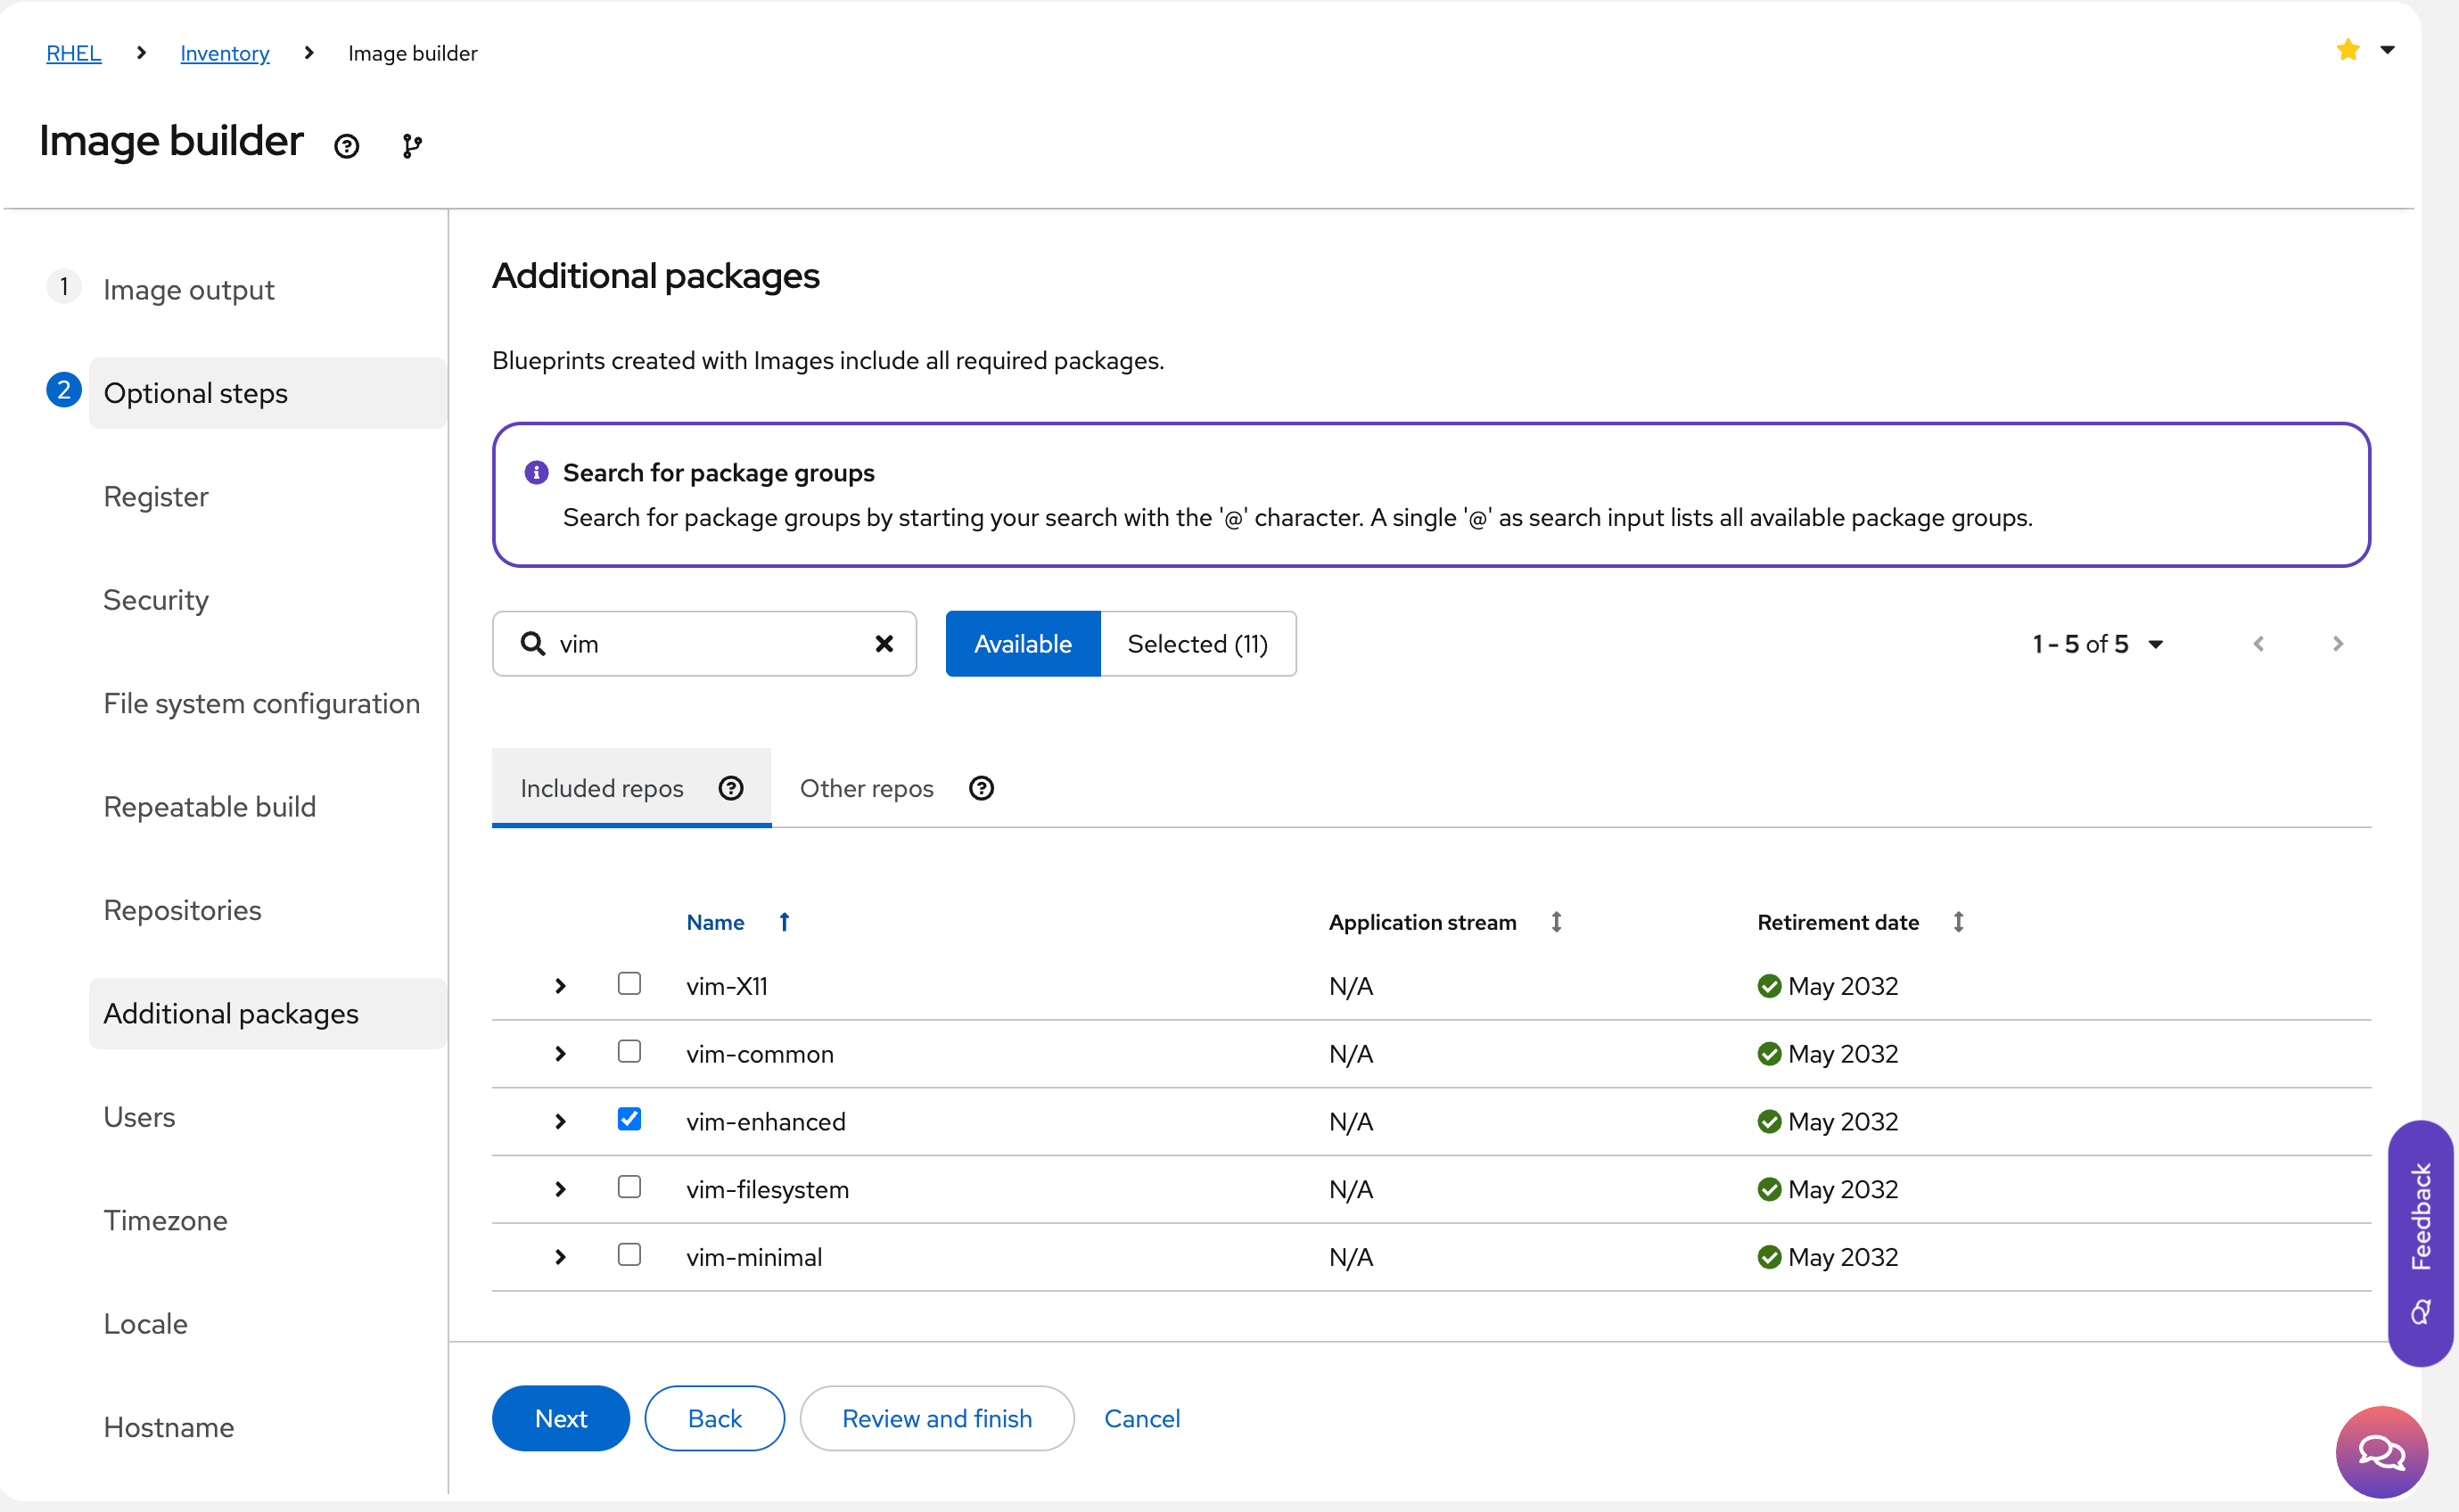Viewport: 2459px width, 1512px height.
Task: Click the Image builder help icon
Action: point(346,146)
